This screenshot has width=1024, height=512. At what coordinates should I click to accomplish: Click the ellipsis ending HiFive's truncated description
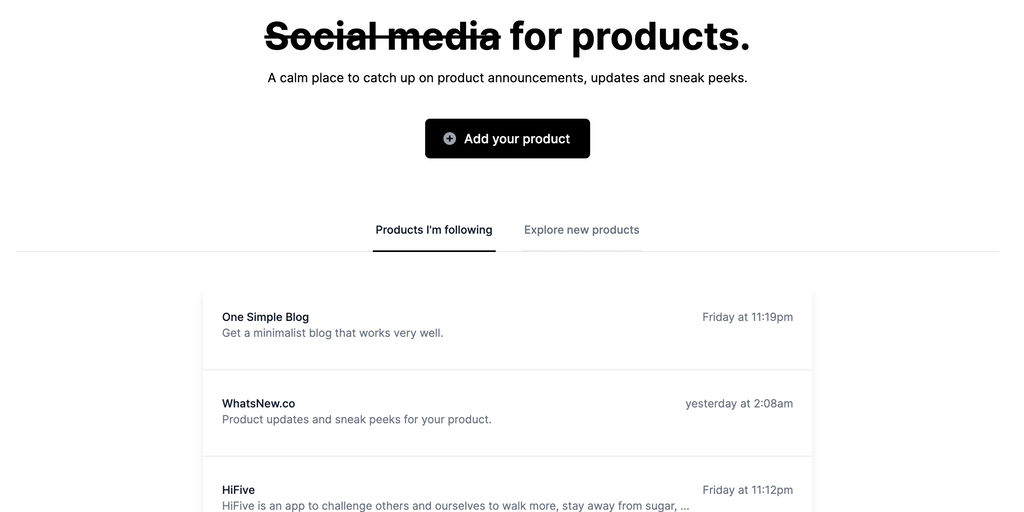pos(684,507)
